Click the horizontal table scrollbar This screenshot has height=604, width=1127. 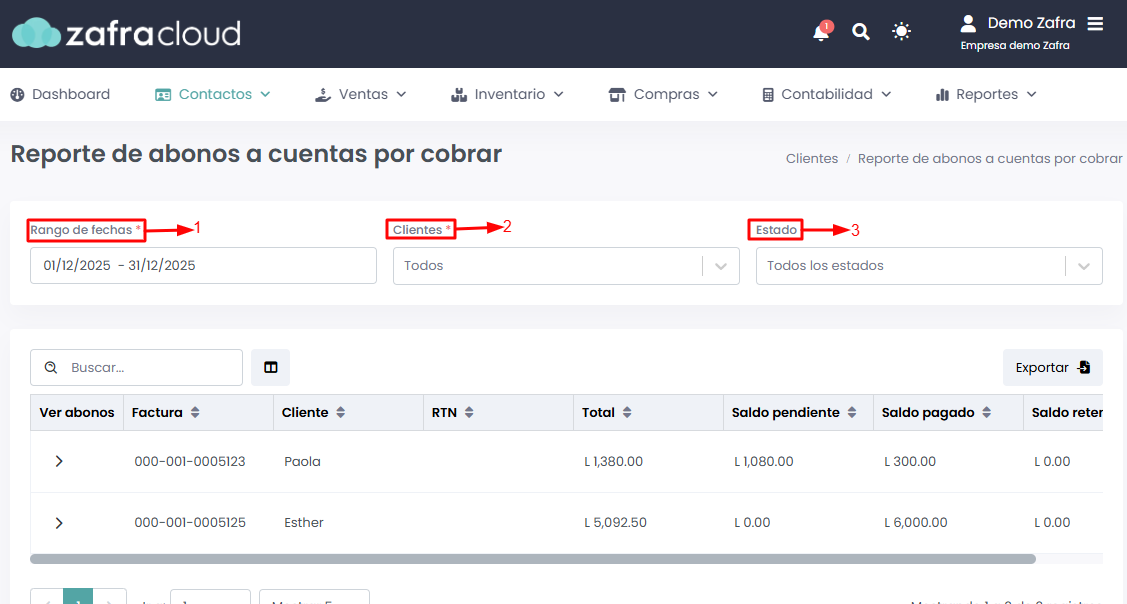click(533, 559)
